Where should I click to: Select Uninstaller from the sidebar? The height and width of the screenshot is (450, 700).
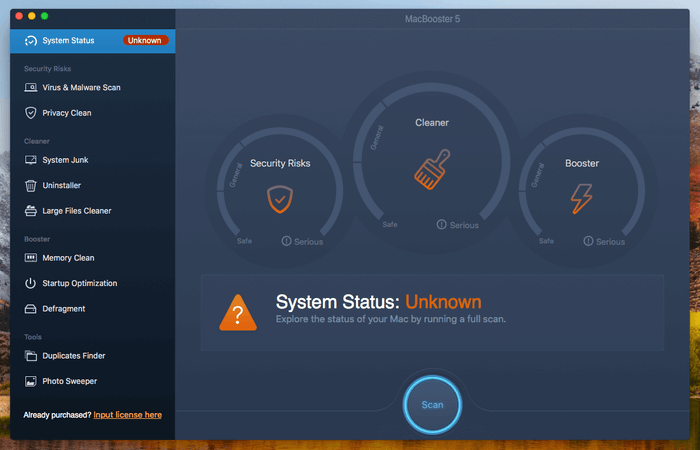(93, 185)
